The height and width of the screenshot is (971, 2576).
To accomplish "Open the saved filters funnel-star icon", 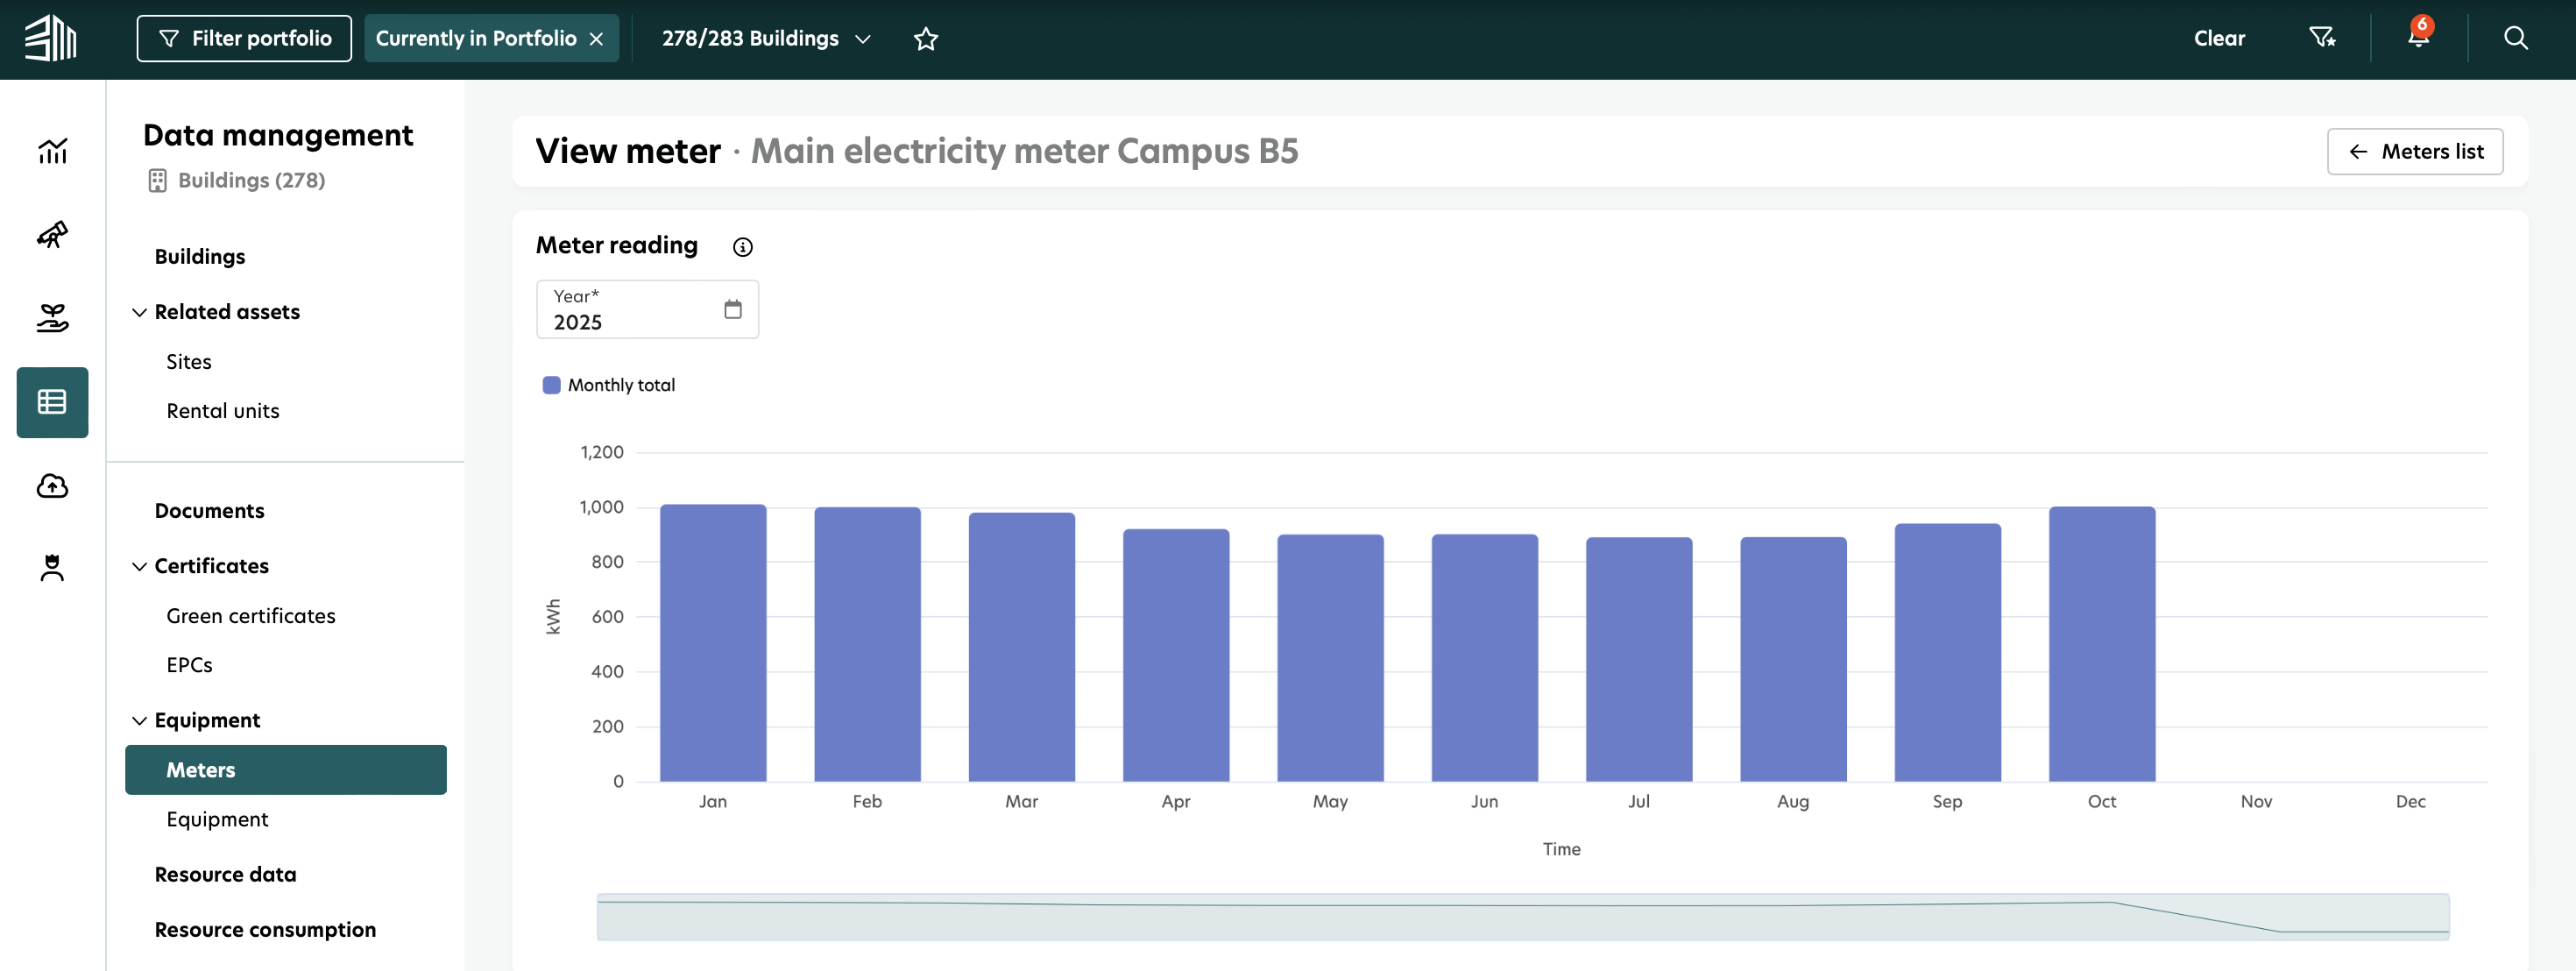I will pyautogui.click(x=2321, y=38).
